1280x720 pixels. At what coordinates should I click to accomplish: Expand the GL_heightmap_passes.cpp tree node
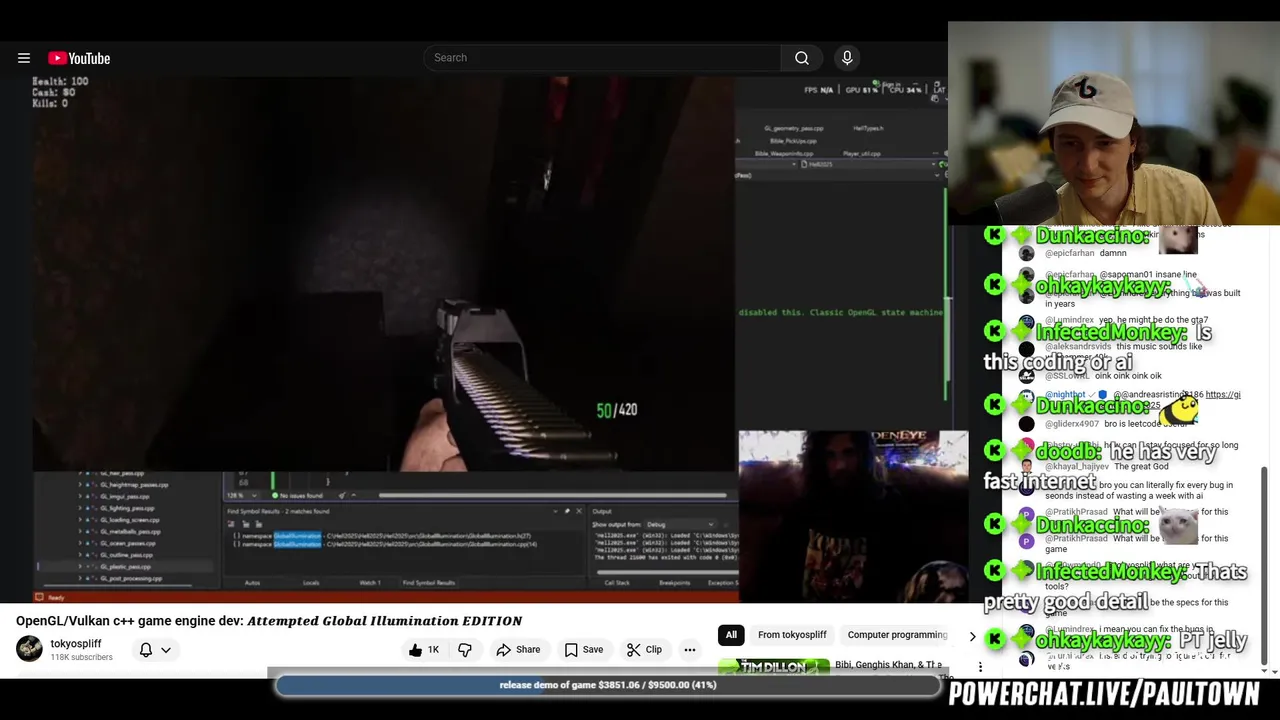click(x=80, y=485)
